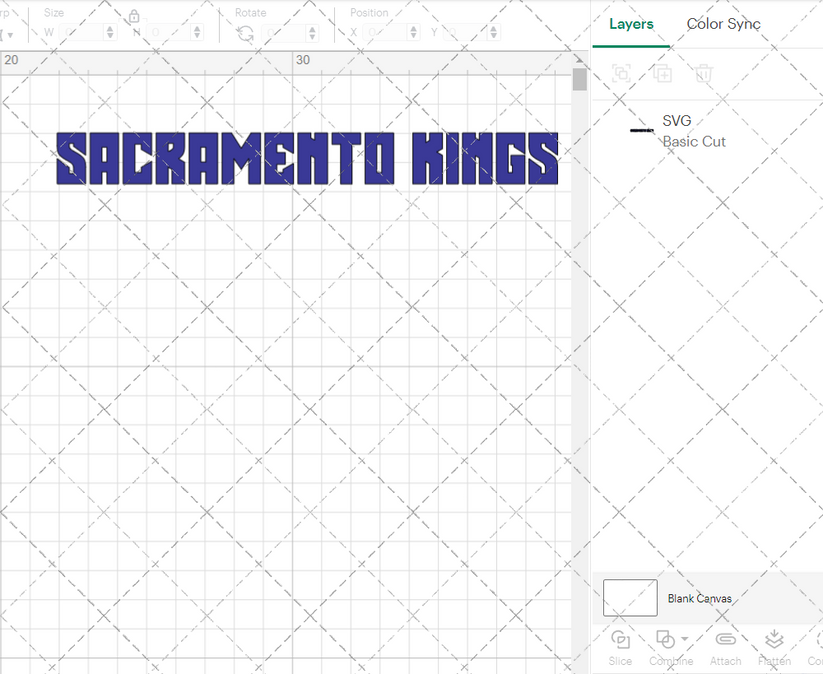The height and width of the screenshot is (674, 823).
Task: Click the Blank Canvas swatch
Action: pyautogui.click(x=628, y=597)
